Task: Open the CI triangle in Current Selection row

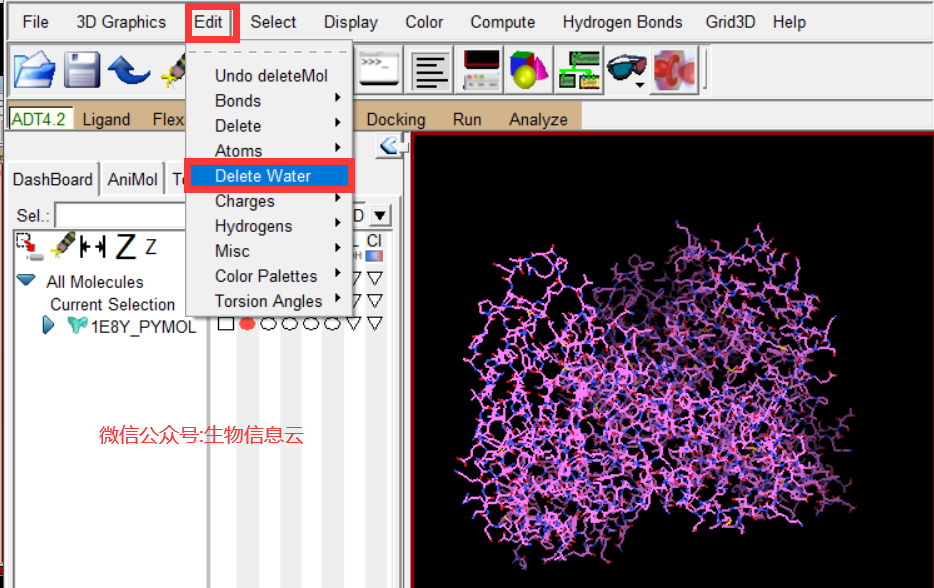Action: click(375, 301)
